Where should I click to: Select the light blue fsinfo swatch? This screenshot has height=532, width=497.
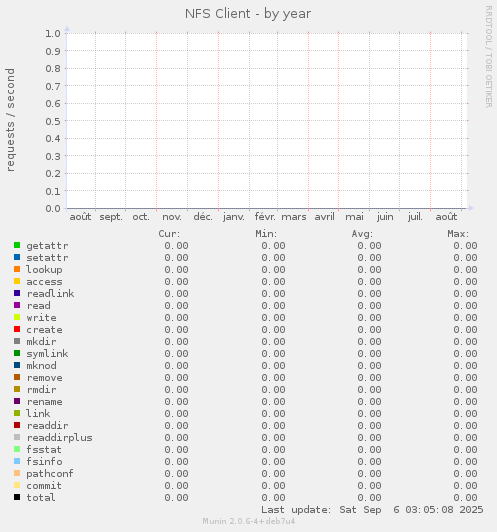tap(17, 461)
